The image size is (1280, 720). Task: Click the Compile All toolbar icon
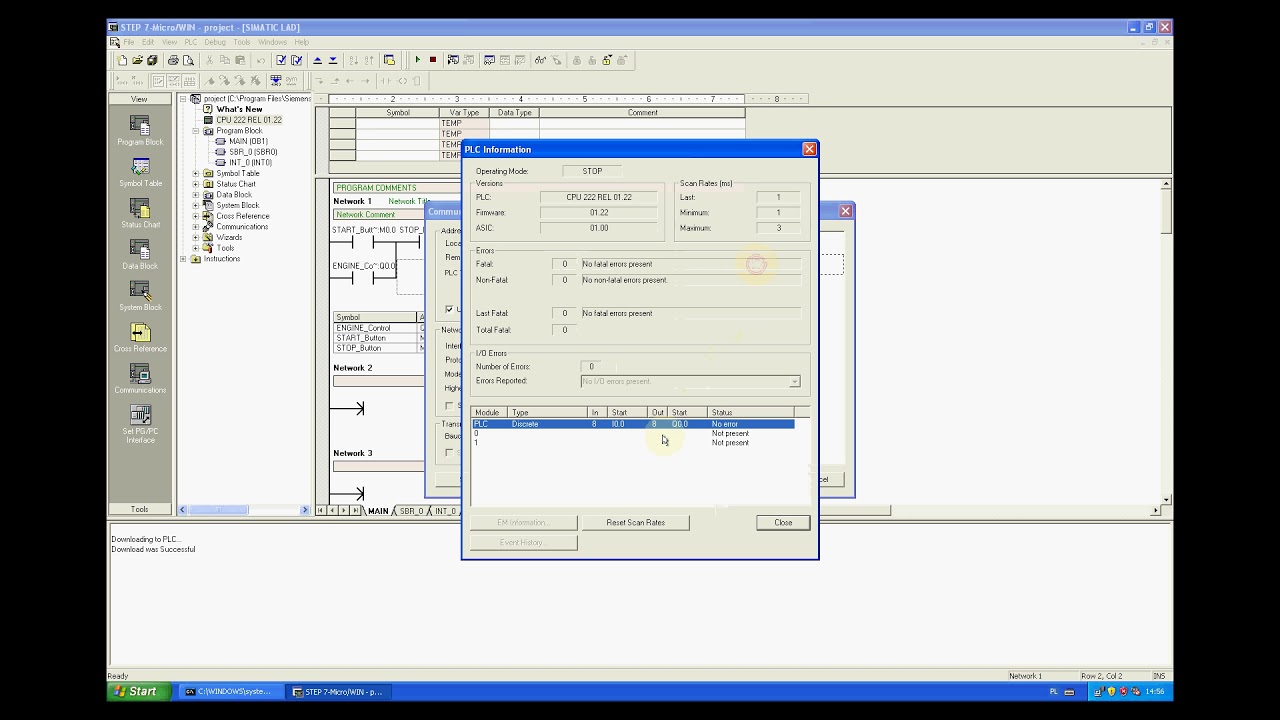296,60
